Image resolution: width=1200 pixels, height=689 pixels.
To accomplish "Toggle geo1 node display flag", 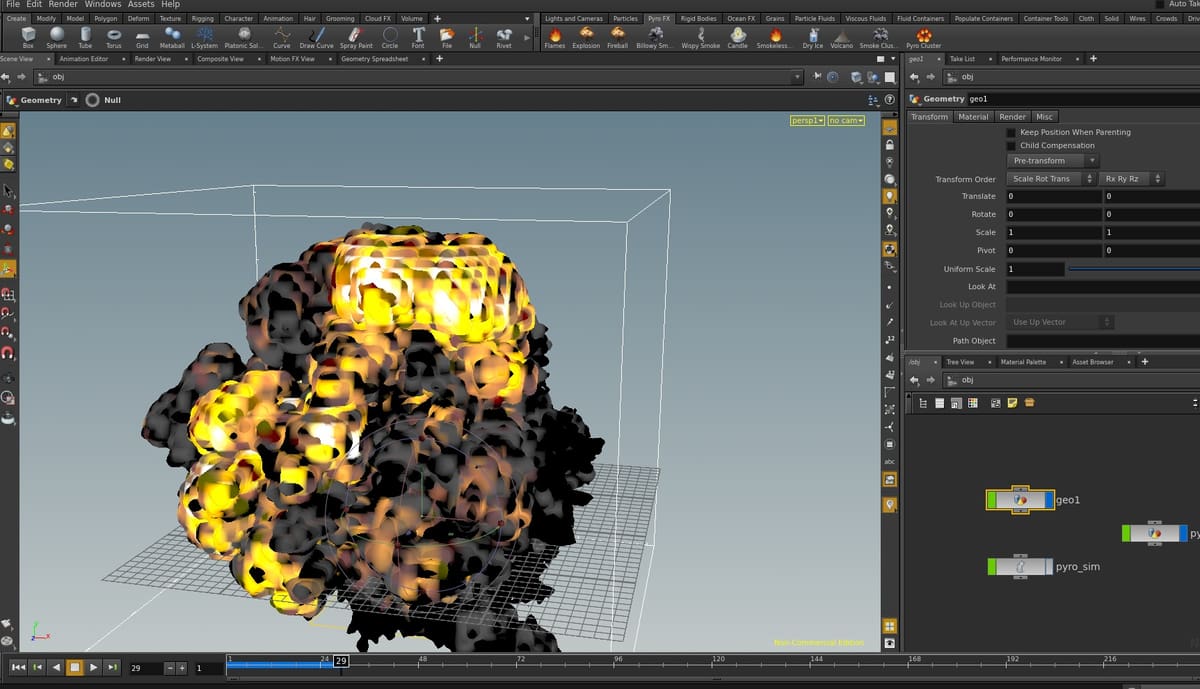I will tap(1048, 499).
